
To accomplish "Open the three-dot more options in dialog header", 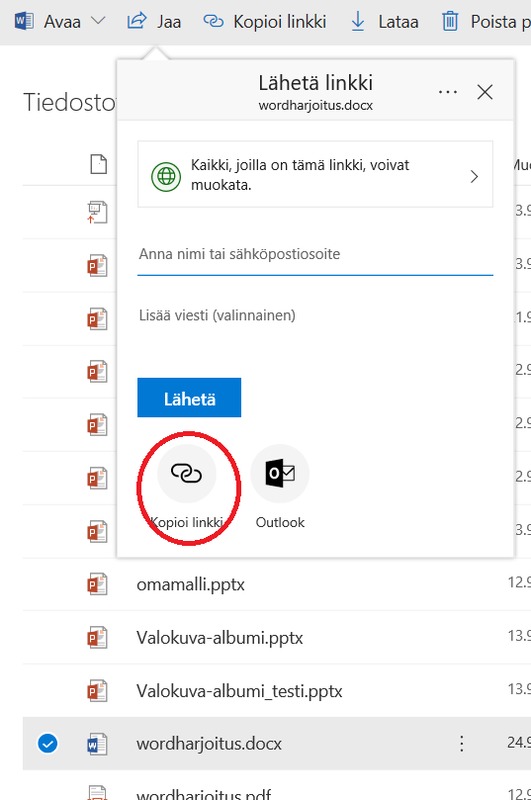I will [x=448, y=92].
